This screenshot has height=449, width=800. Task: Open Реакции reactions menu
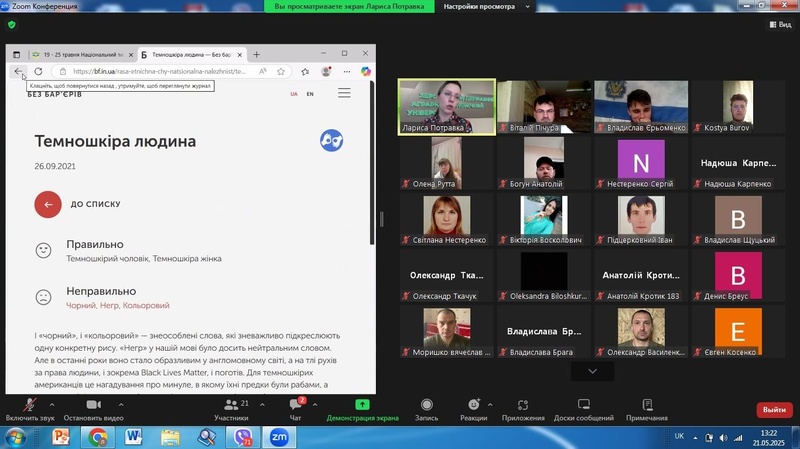point(473,410)
